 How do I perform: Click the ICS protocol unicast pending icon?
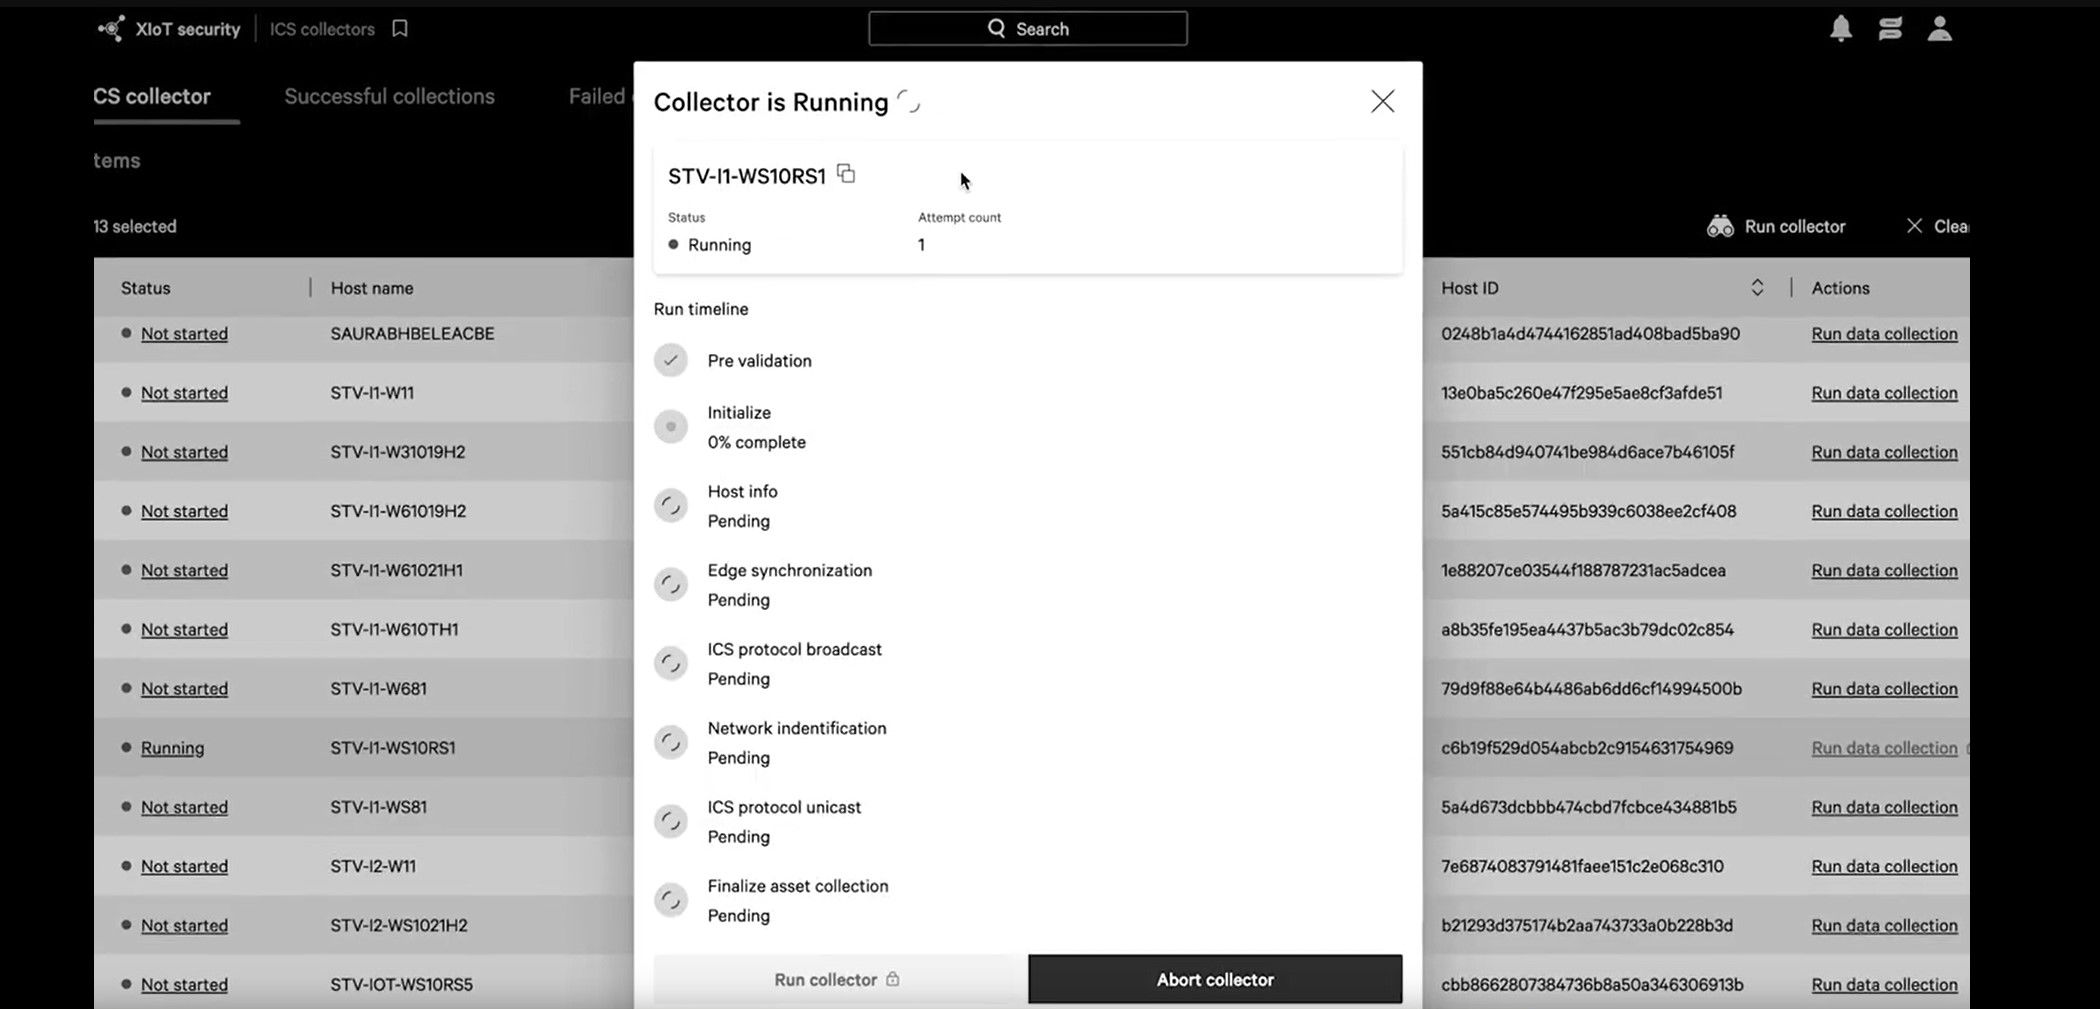click(x=671, y=821)
